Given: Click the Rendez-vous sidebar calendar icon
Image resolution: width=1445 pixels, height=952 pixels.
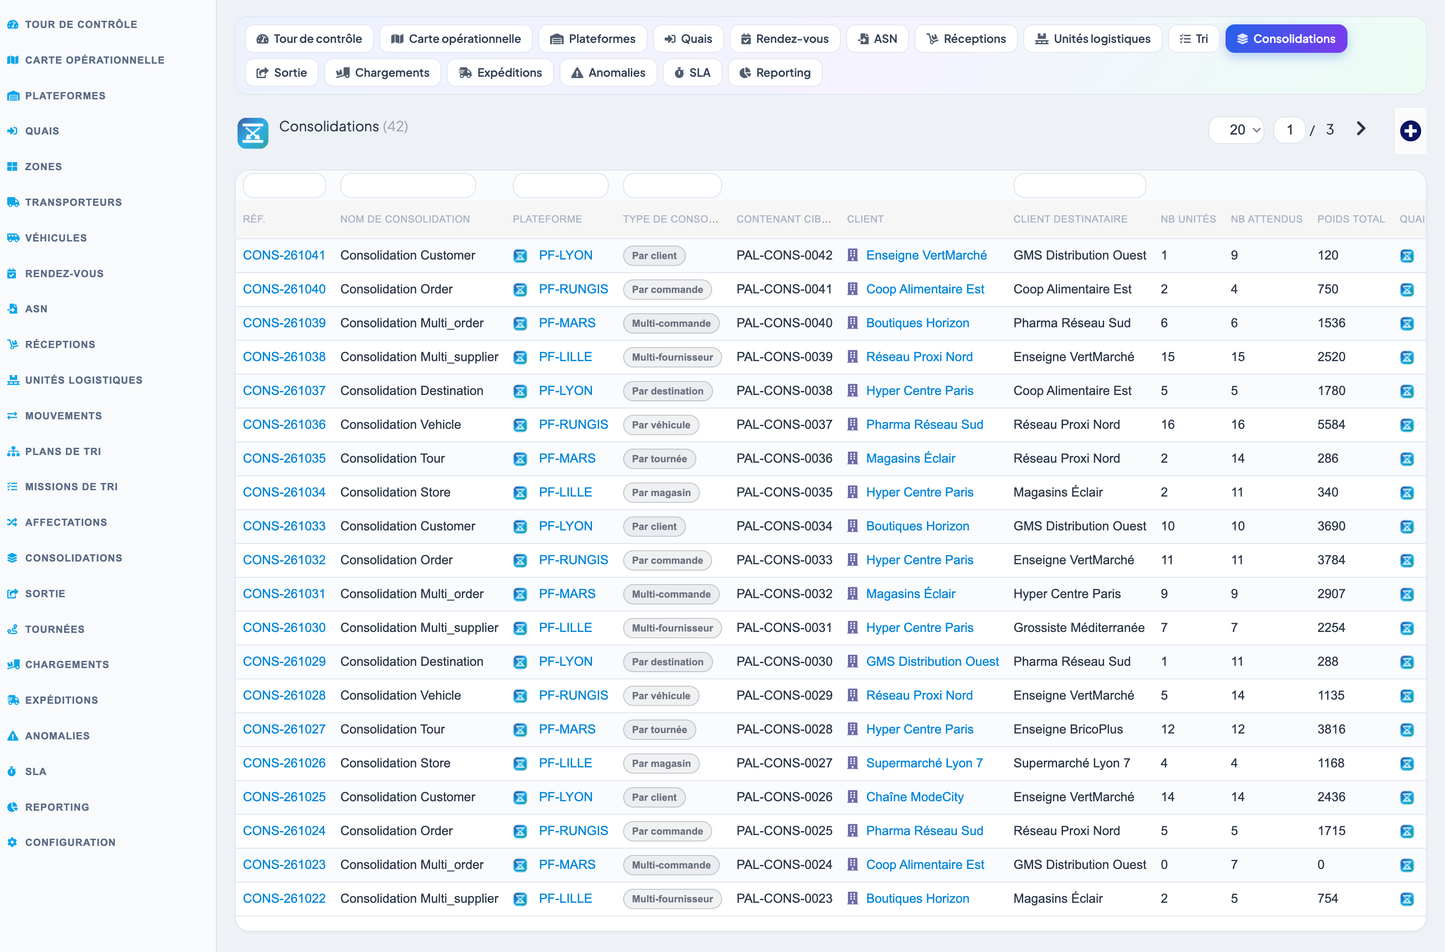Looking at the screenshot, I should point(13,273).
